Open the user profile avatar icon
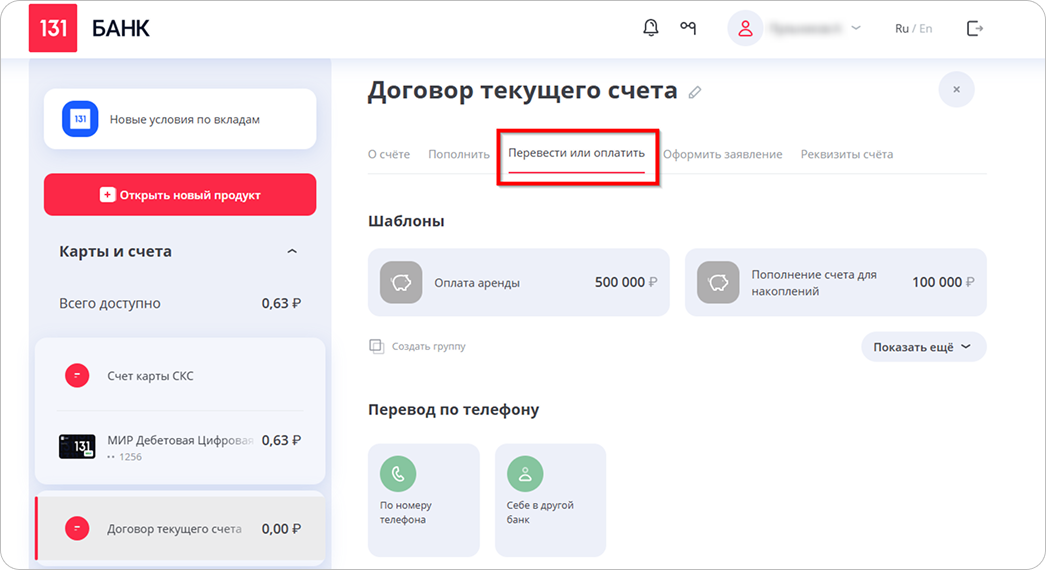 pos(745,28)
